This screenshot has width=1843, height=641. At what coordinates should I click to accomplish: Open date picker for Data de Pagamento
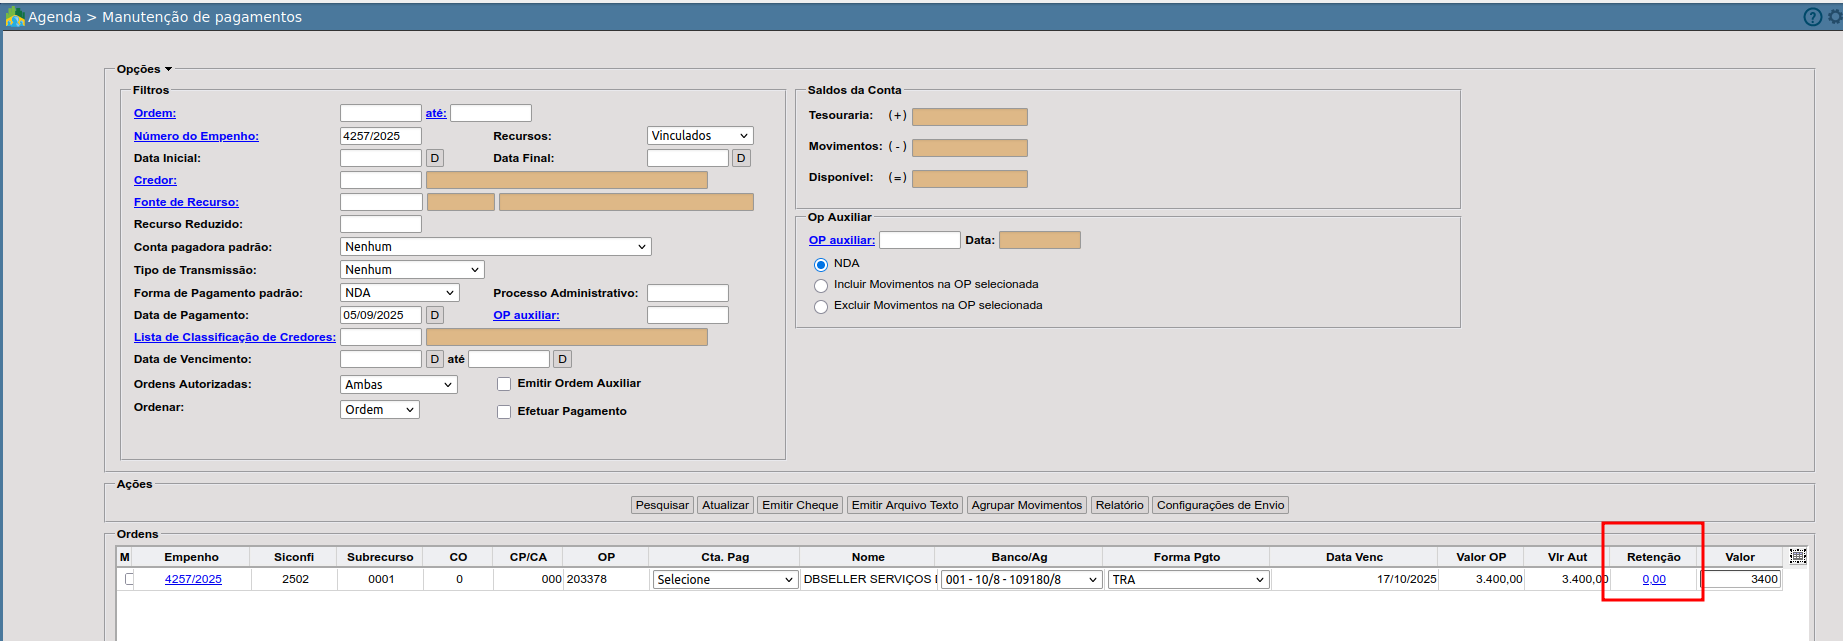(435, 315)
